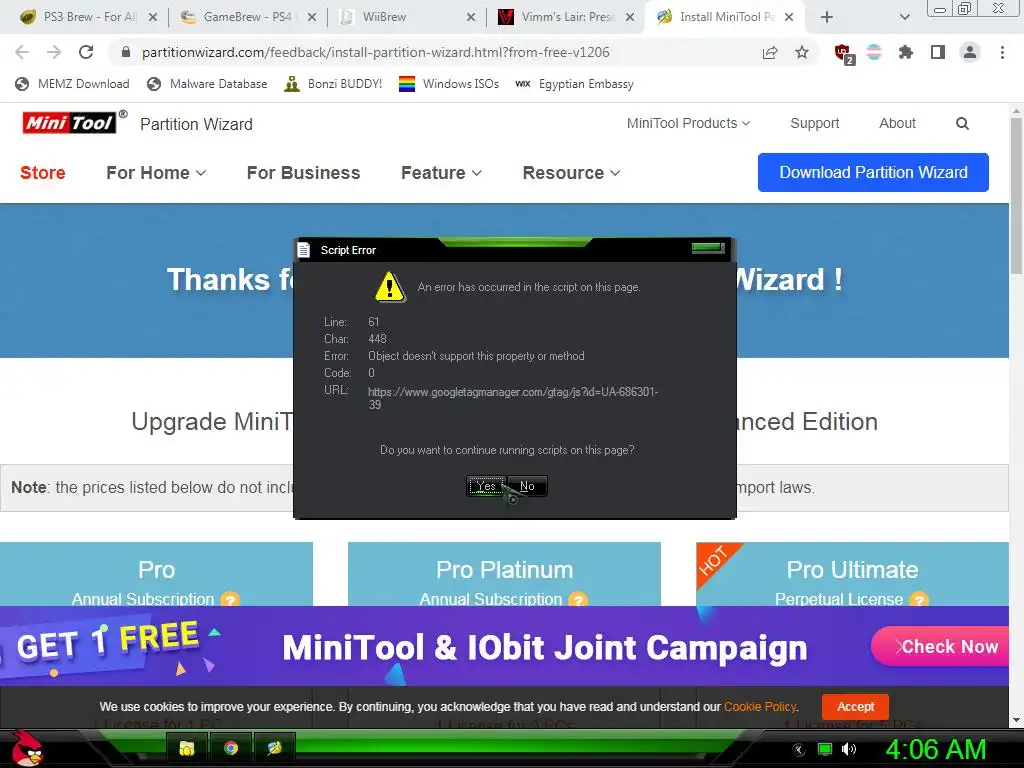1024x768 pixels.
Task: Open the Chrome three-dot menu
Action: tap(1002, 52)
